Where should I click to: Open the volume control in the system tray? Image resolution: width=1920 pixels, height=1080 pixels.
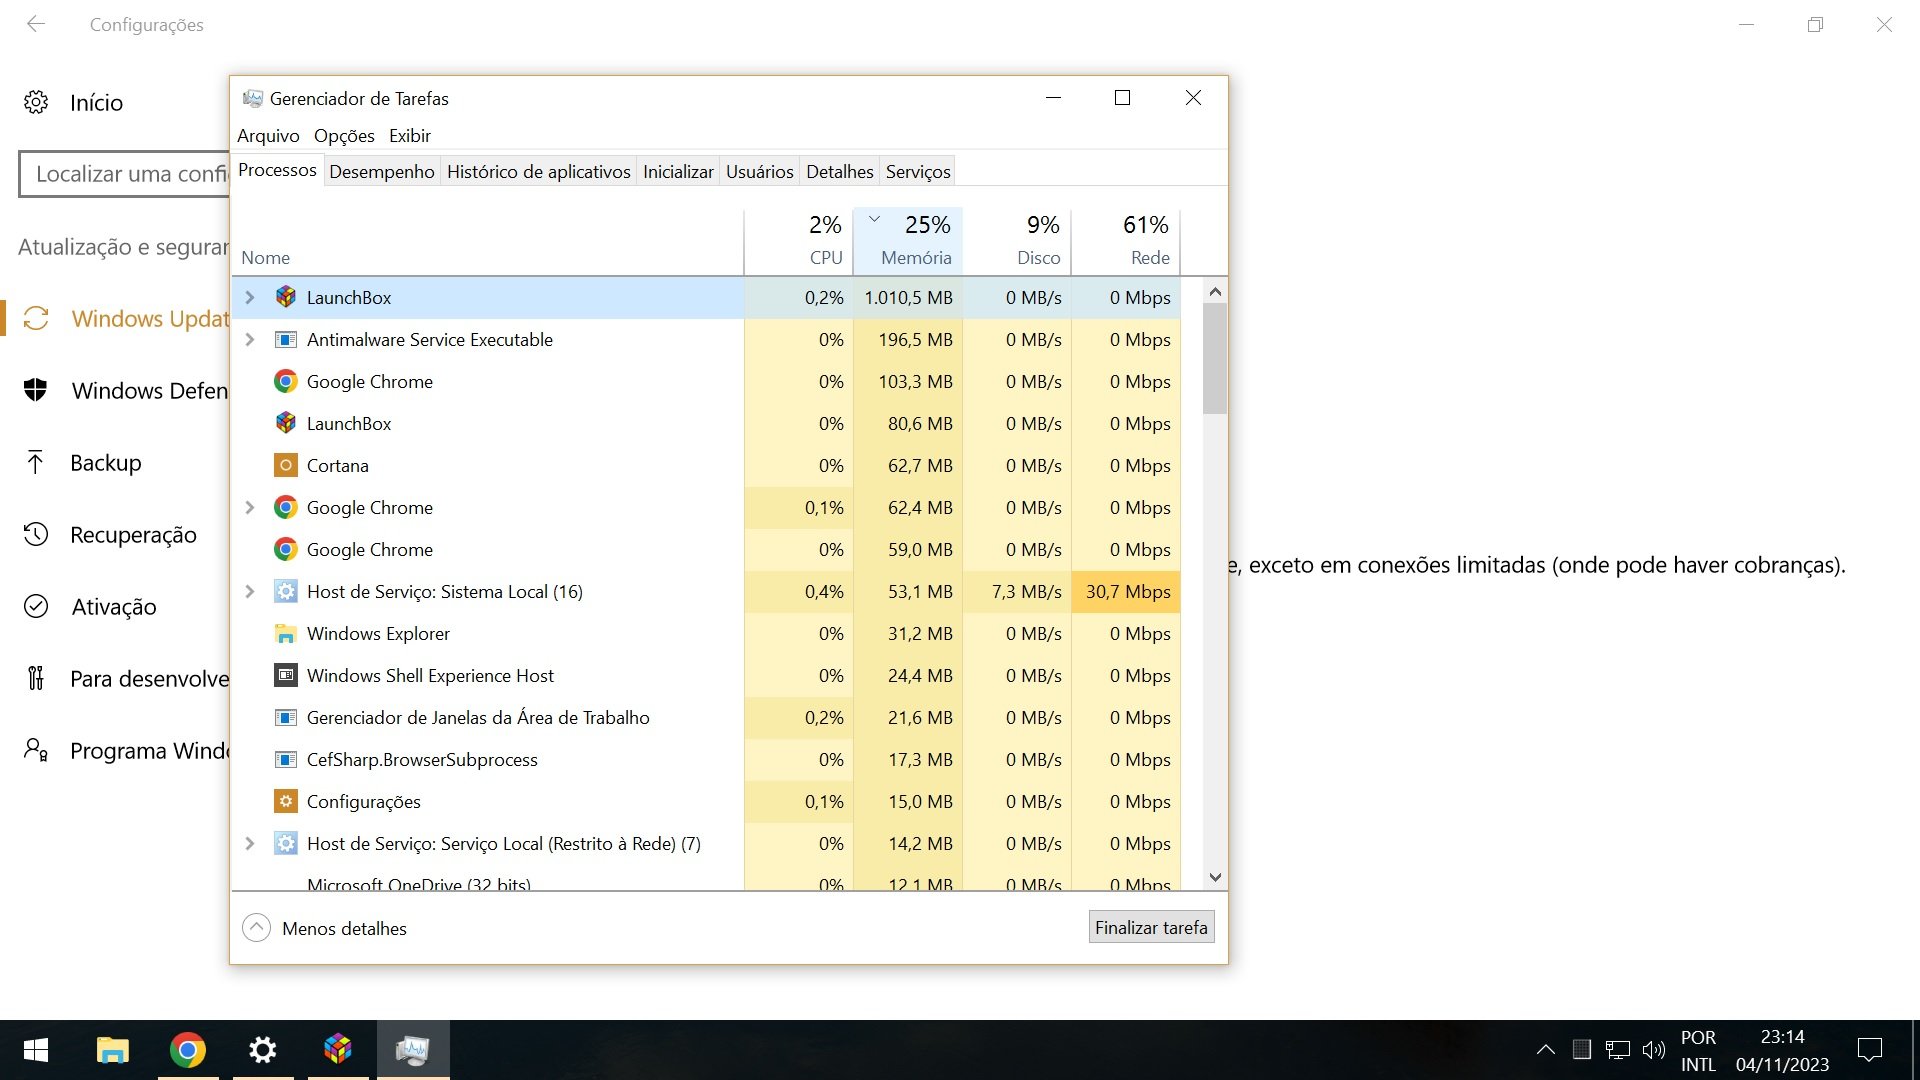pyautogui.click(x=1654, y=1050)
